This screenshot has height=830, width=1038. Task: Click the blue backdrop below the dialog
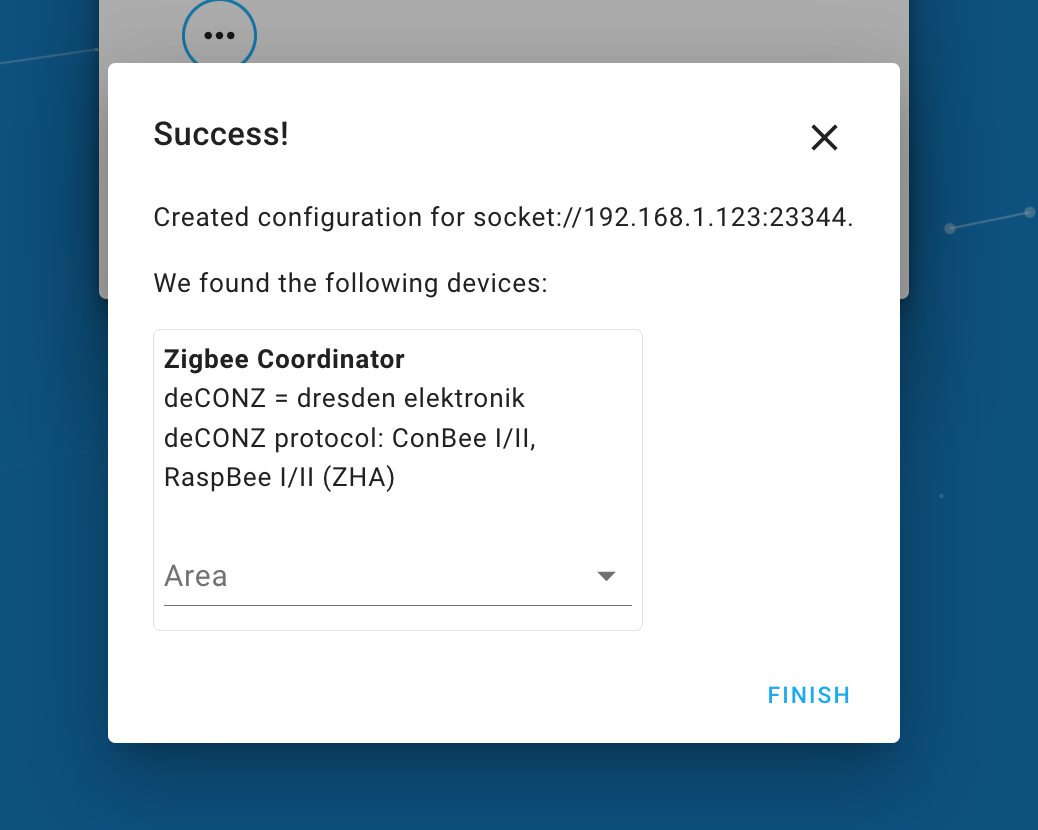pos(503,788)
